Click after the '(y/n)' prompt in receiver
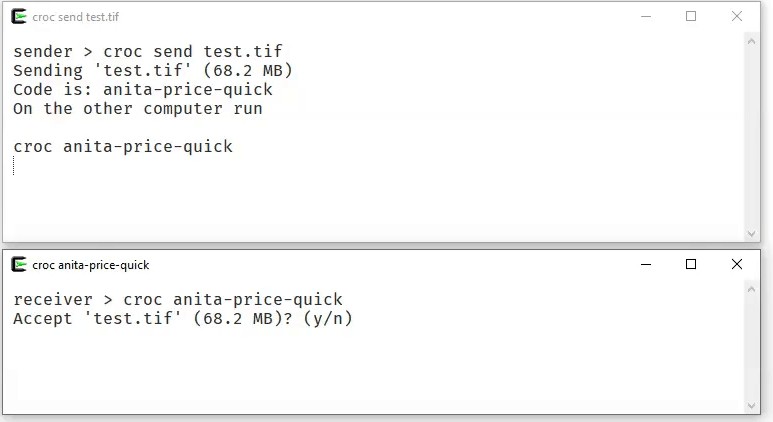773x422 pixels. pos(360,319)
